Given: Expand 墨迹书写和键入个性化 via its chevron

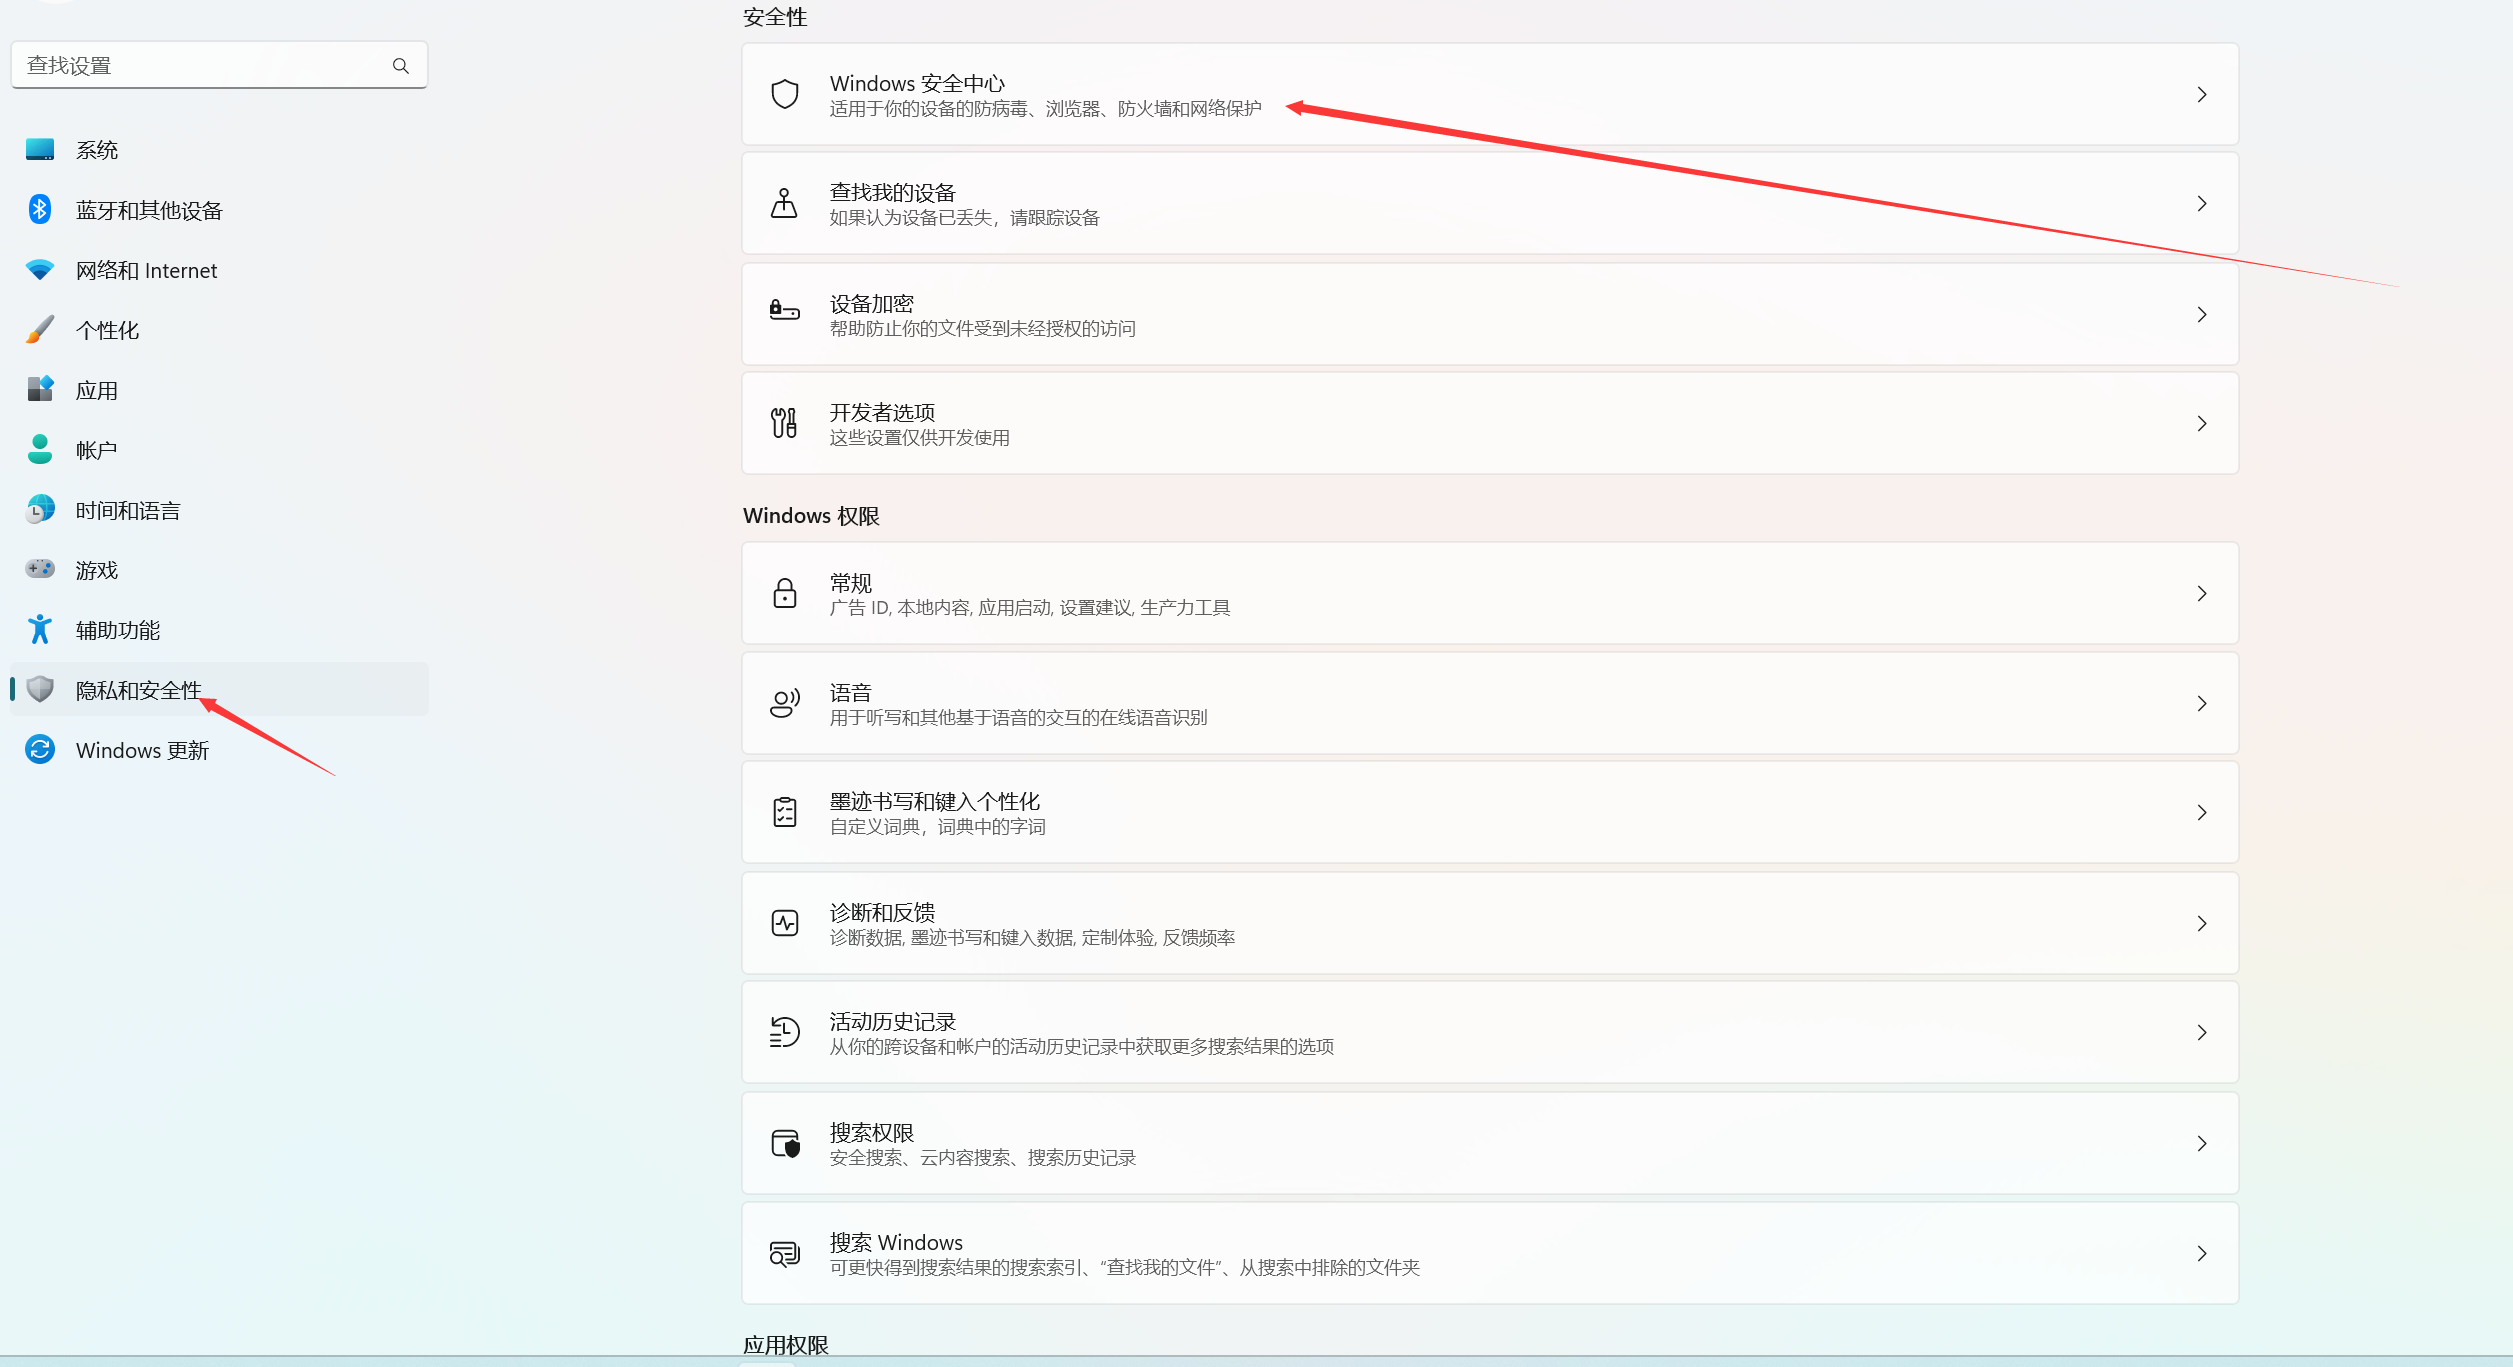Looking at the screenshot, I should click(2202, 813).
